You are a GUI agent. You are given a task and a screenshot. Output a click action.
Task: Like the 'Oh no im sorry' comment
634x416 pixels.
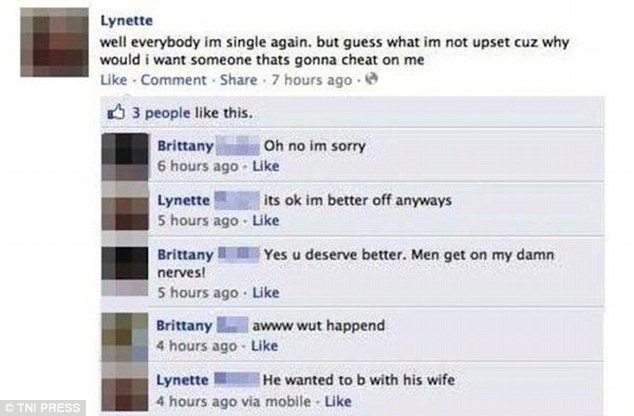click(266, 166)
